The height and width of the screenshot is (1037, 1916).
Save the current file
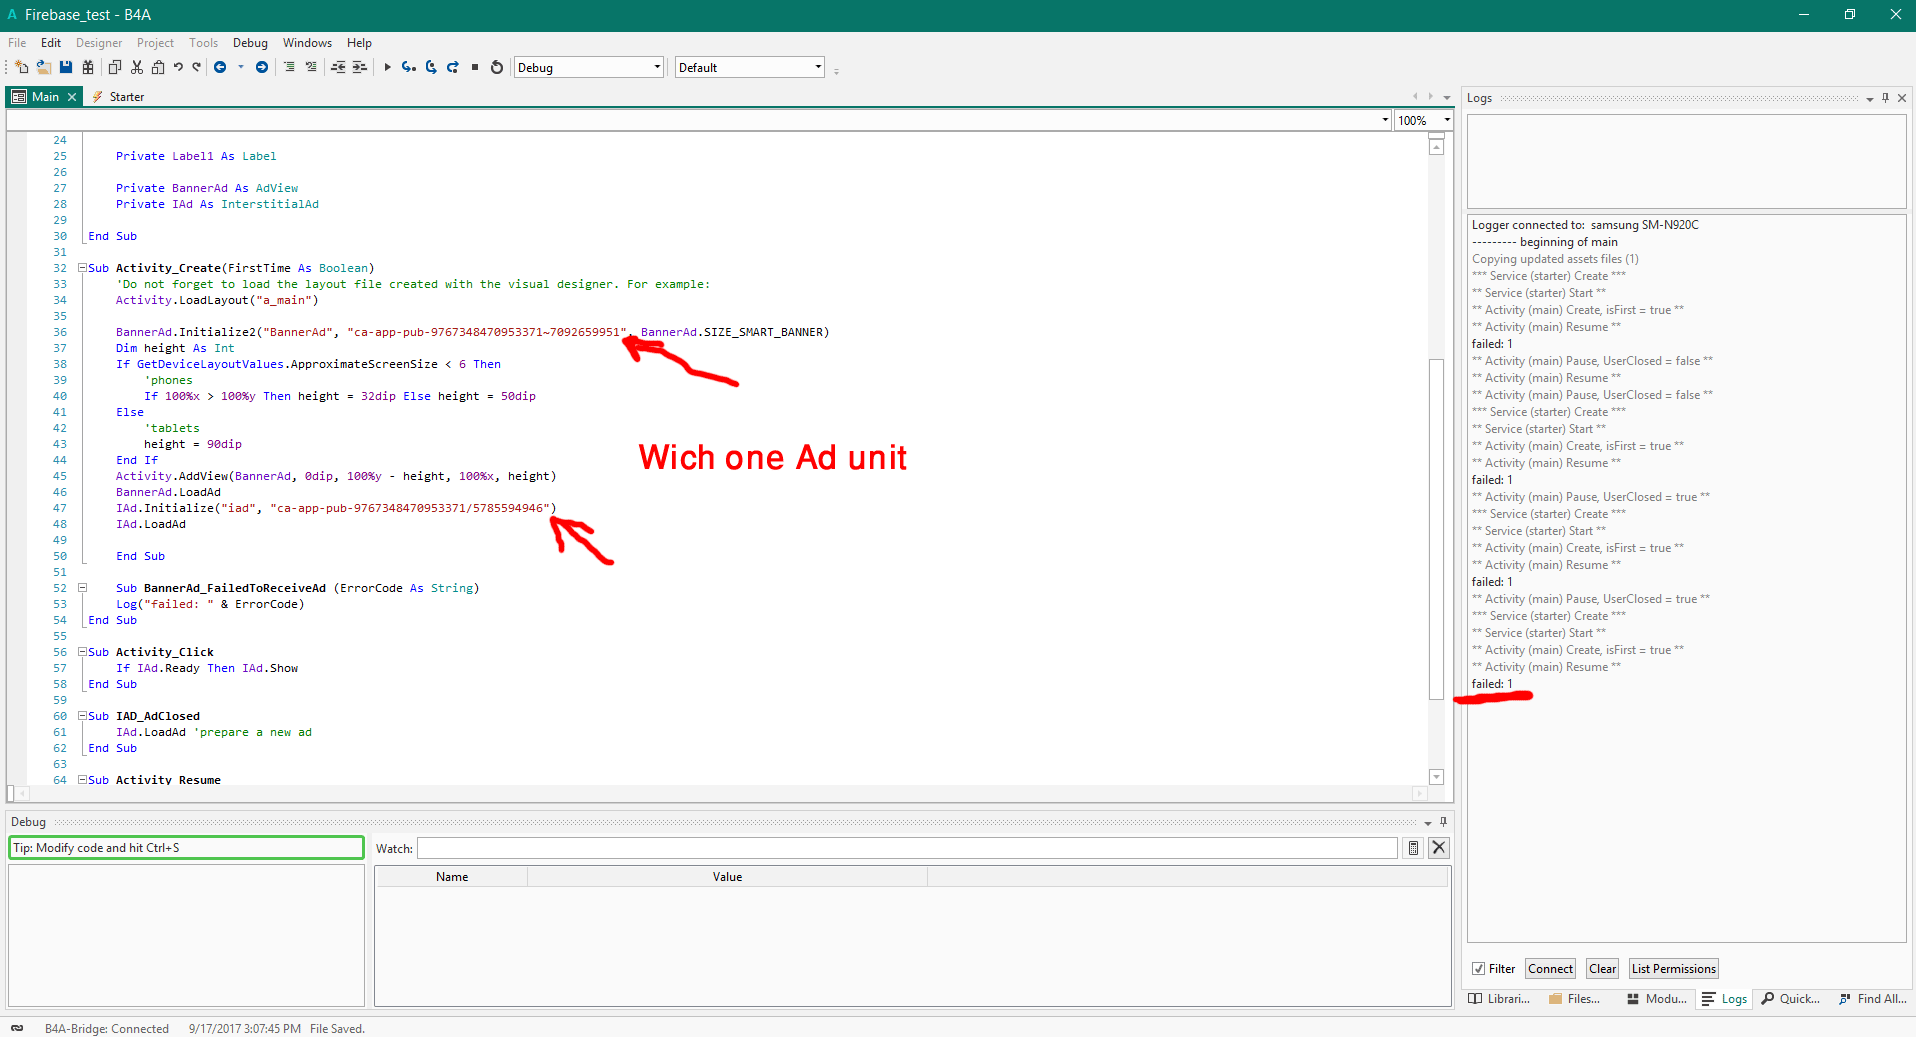(x=65, y=66)
